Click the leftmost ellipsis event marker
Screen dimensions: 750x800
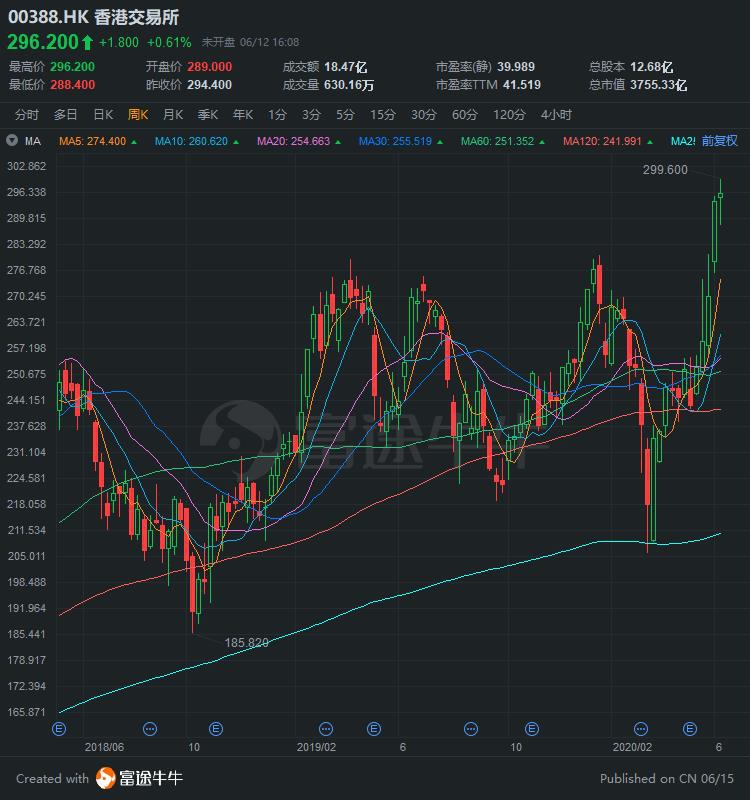(150, 728)
